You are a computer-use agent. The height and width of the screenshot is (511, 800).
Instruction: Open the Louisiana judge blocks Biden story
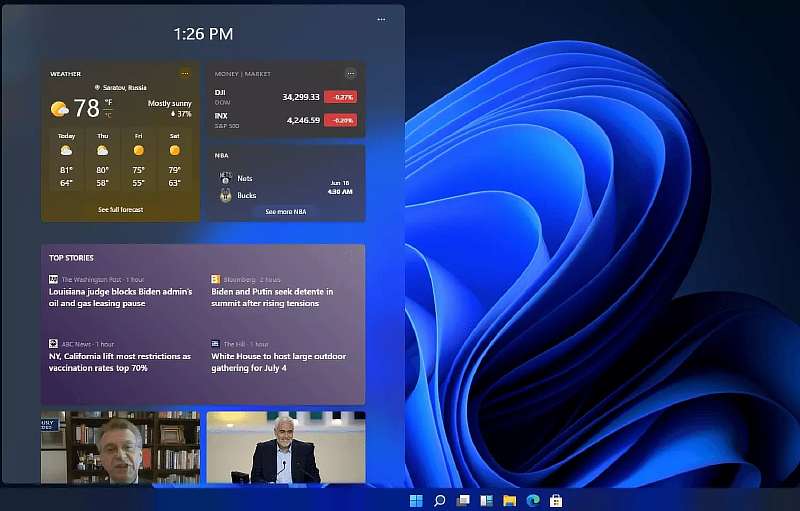(120, 297)
